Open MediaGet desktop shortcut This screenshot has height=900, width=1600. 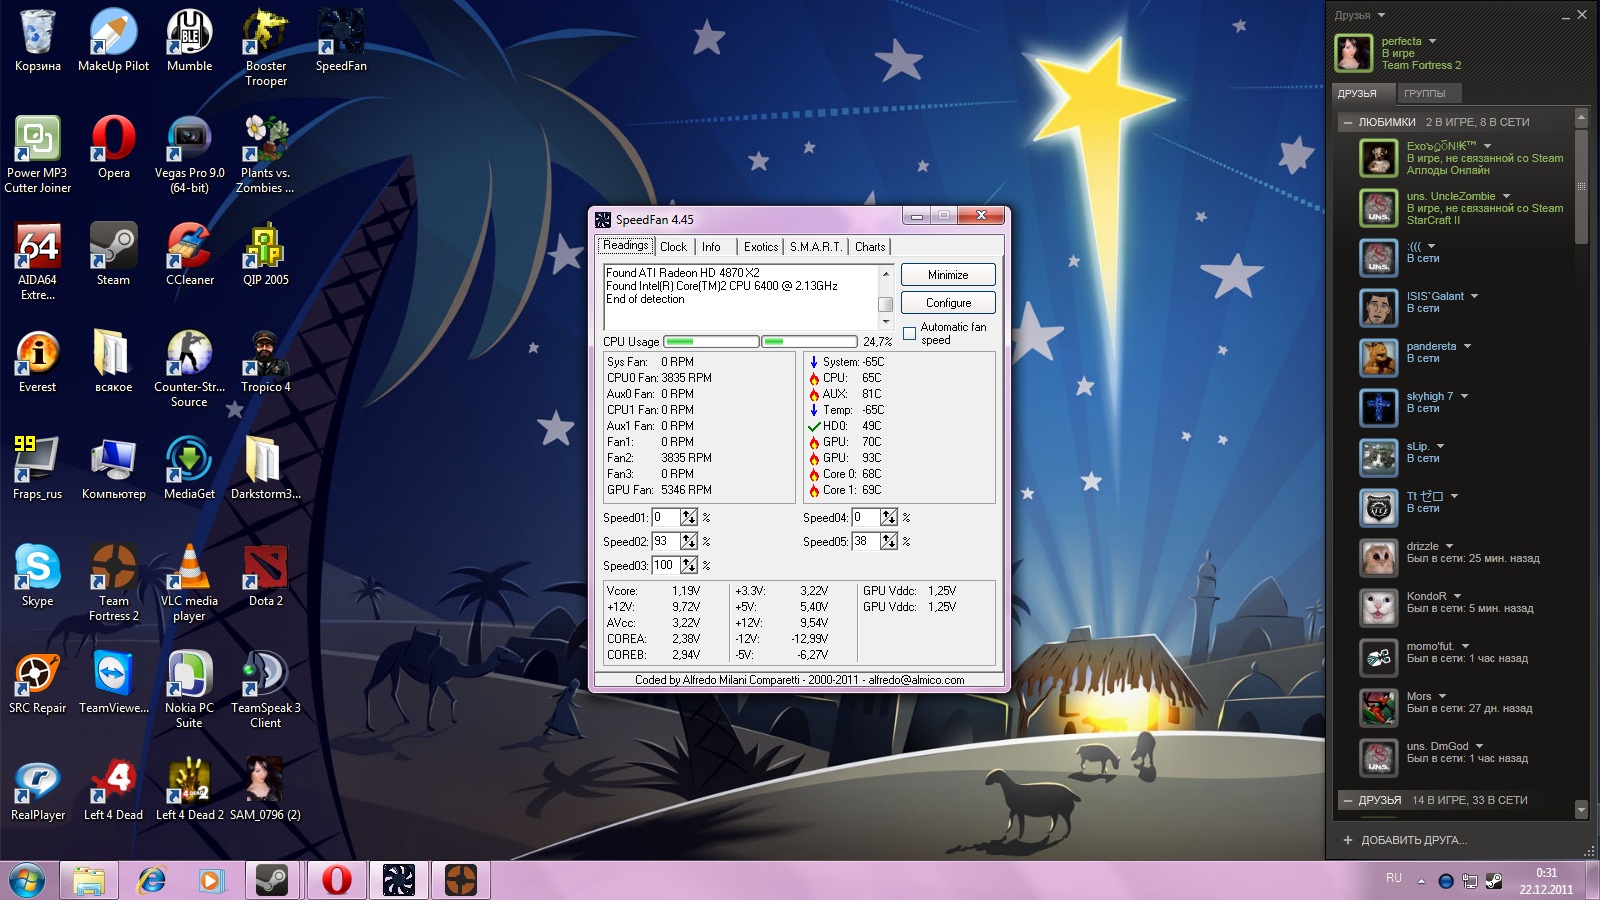(x=189, y=468)
